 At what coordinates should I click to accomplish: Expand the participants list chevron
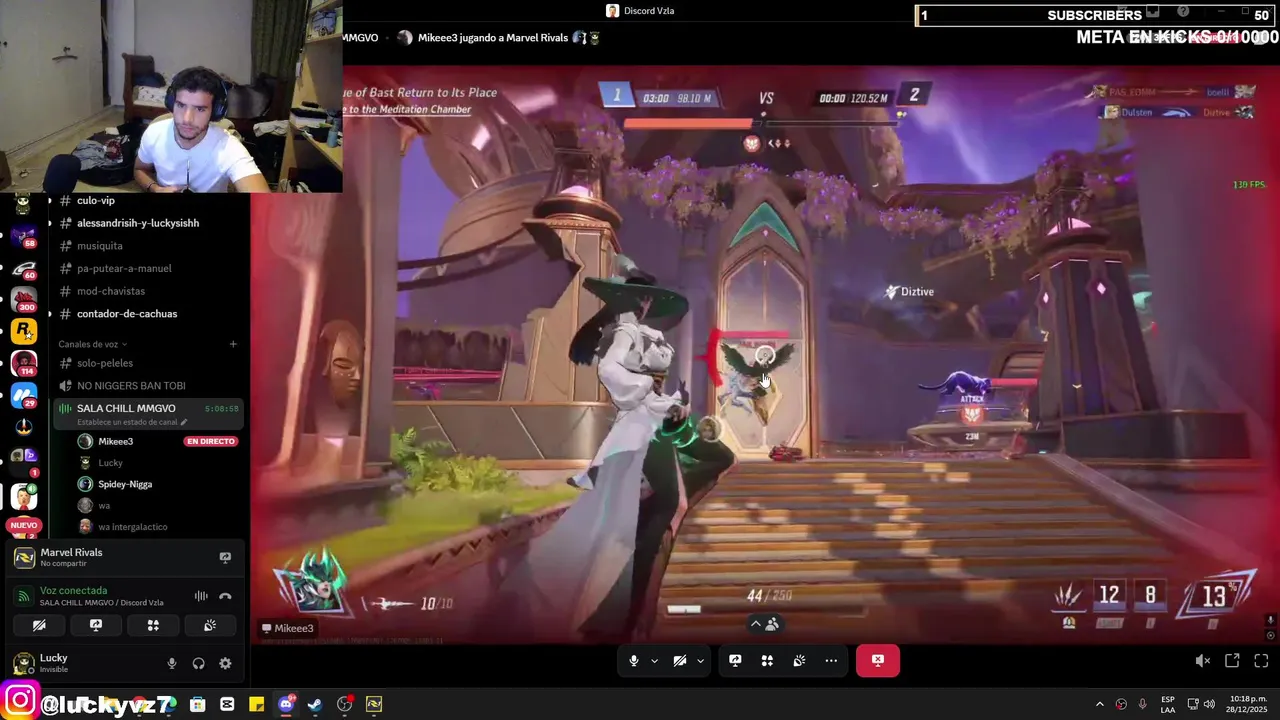755,624
